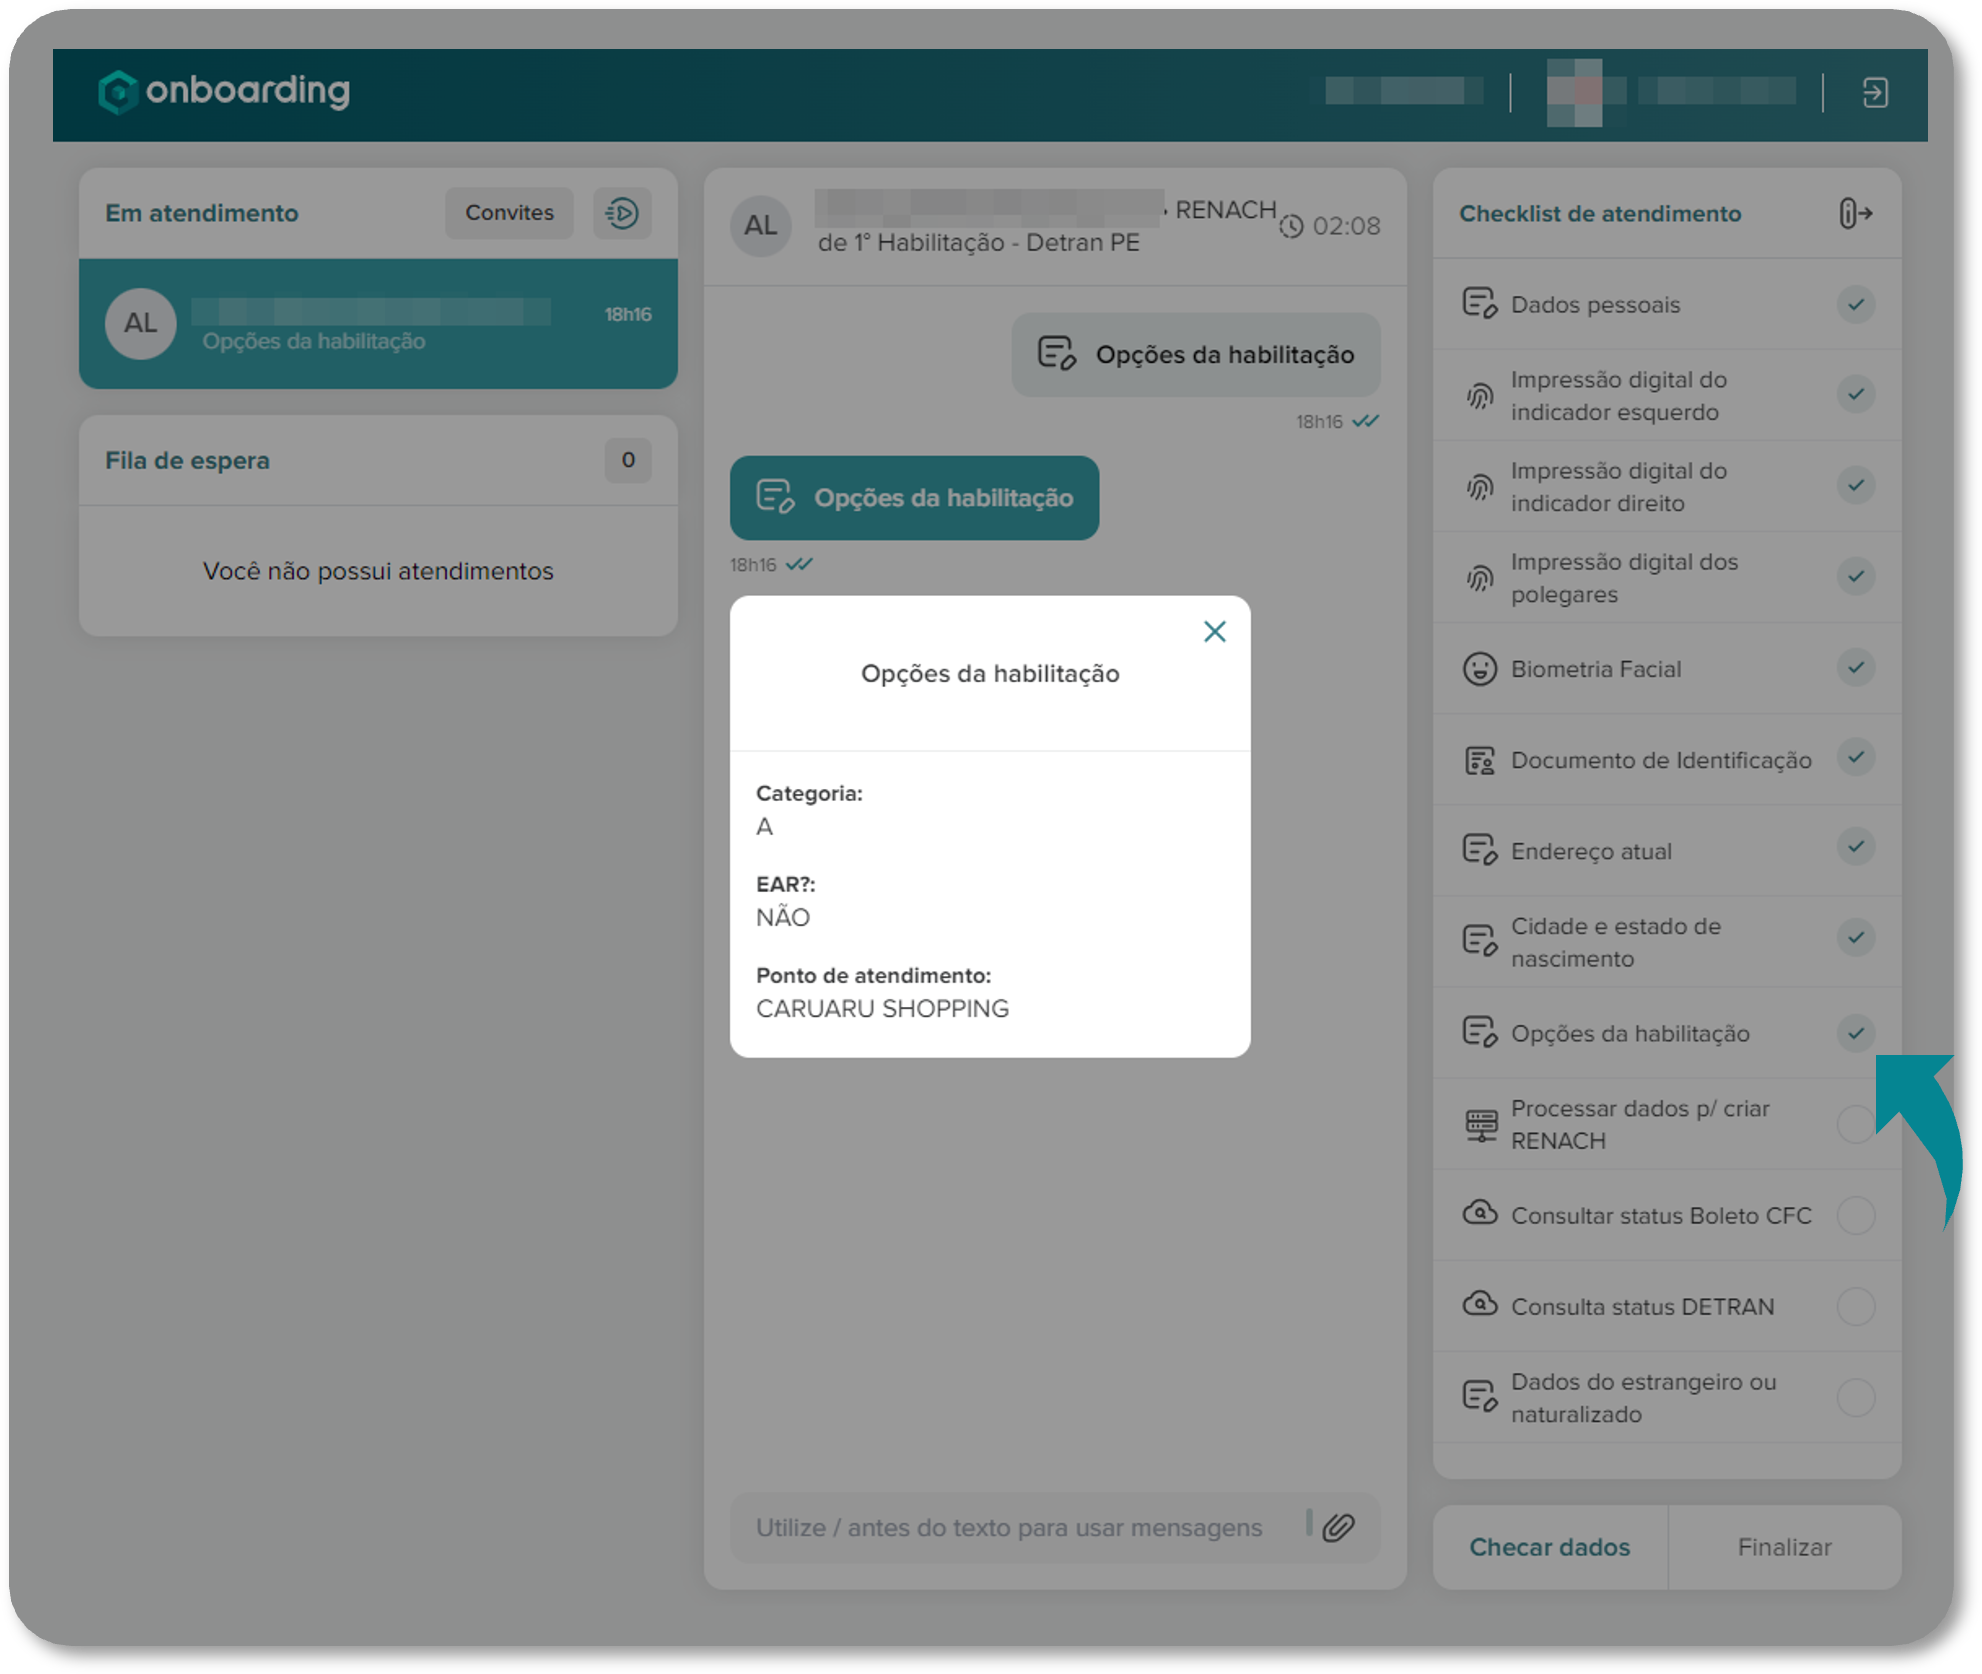Click the play queue icon beside Convites
The image size is (1982, 1674).
point(622,213)
